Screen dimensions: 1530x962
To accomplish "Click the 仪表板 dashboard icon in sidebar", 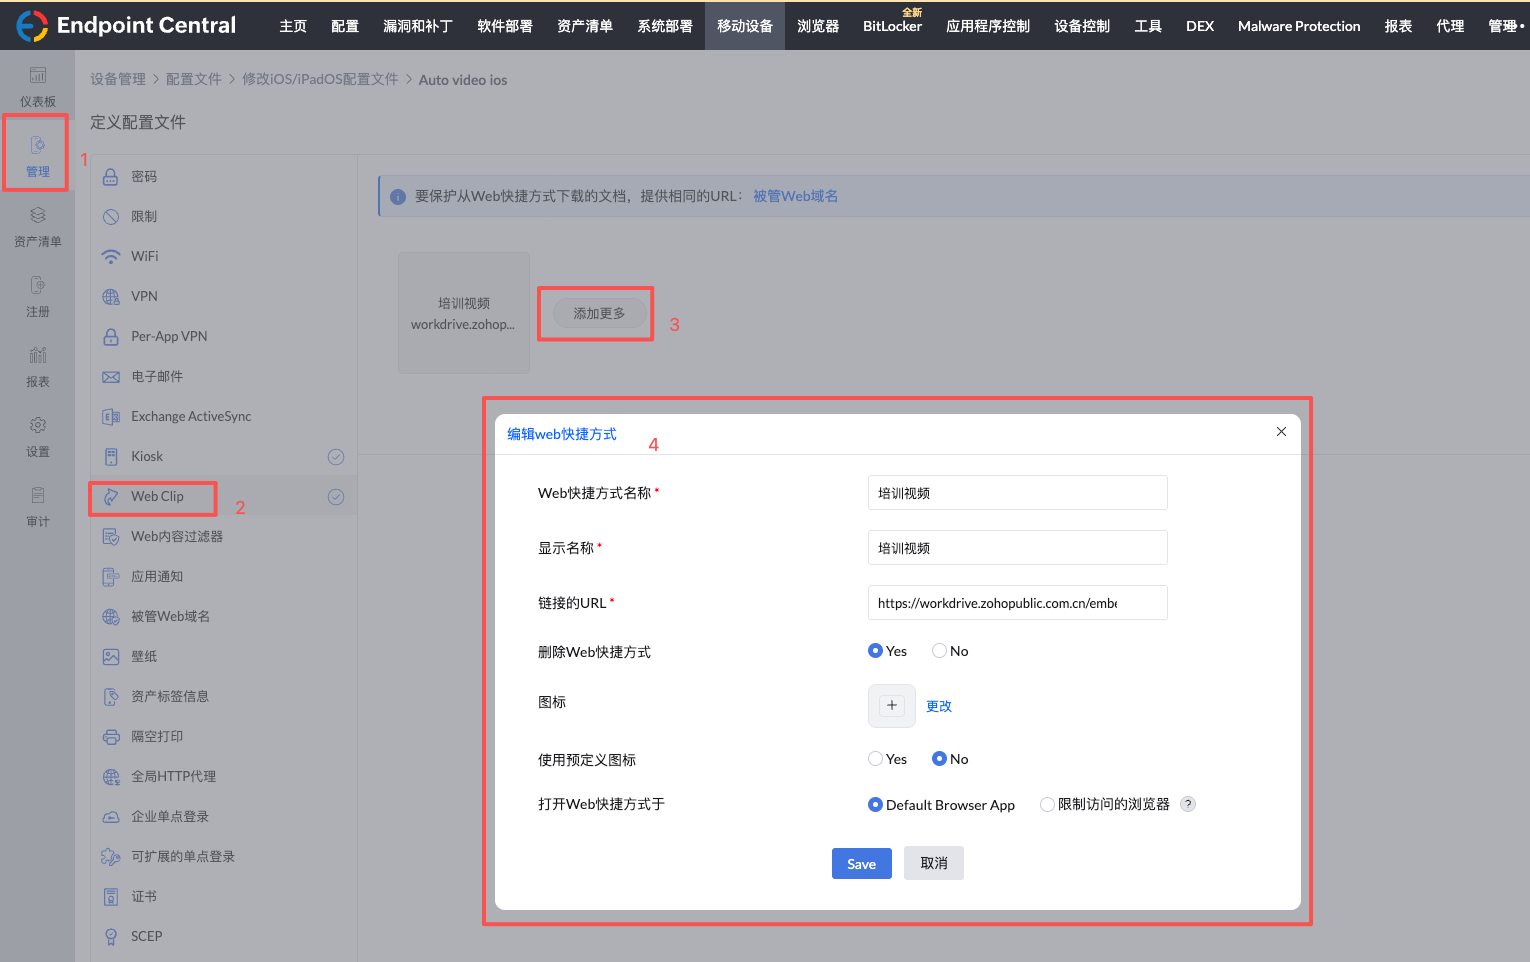I will tap(38, 76).
